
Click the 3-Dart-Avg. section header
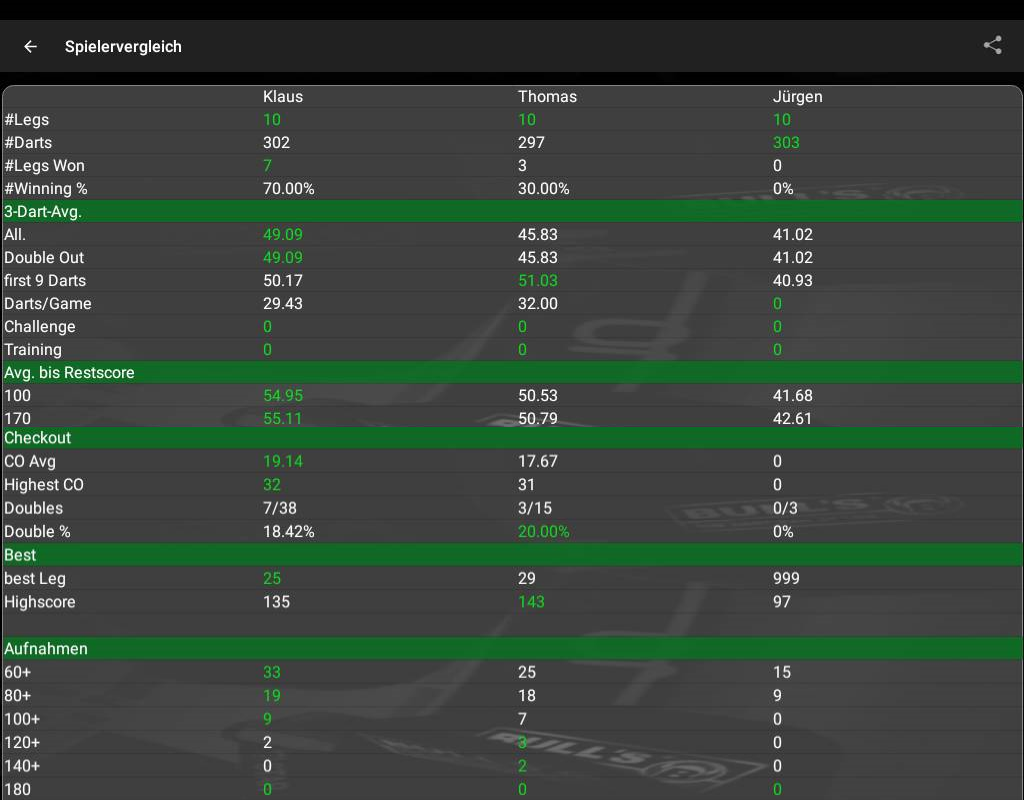click(x=43, y=212)
